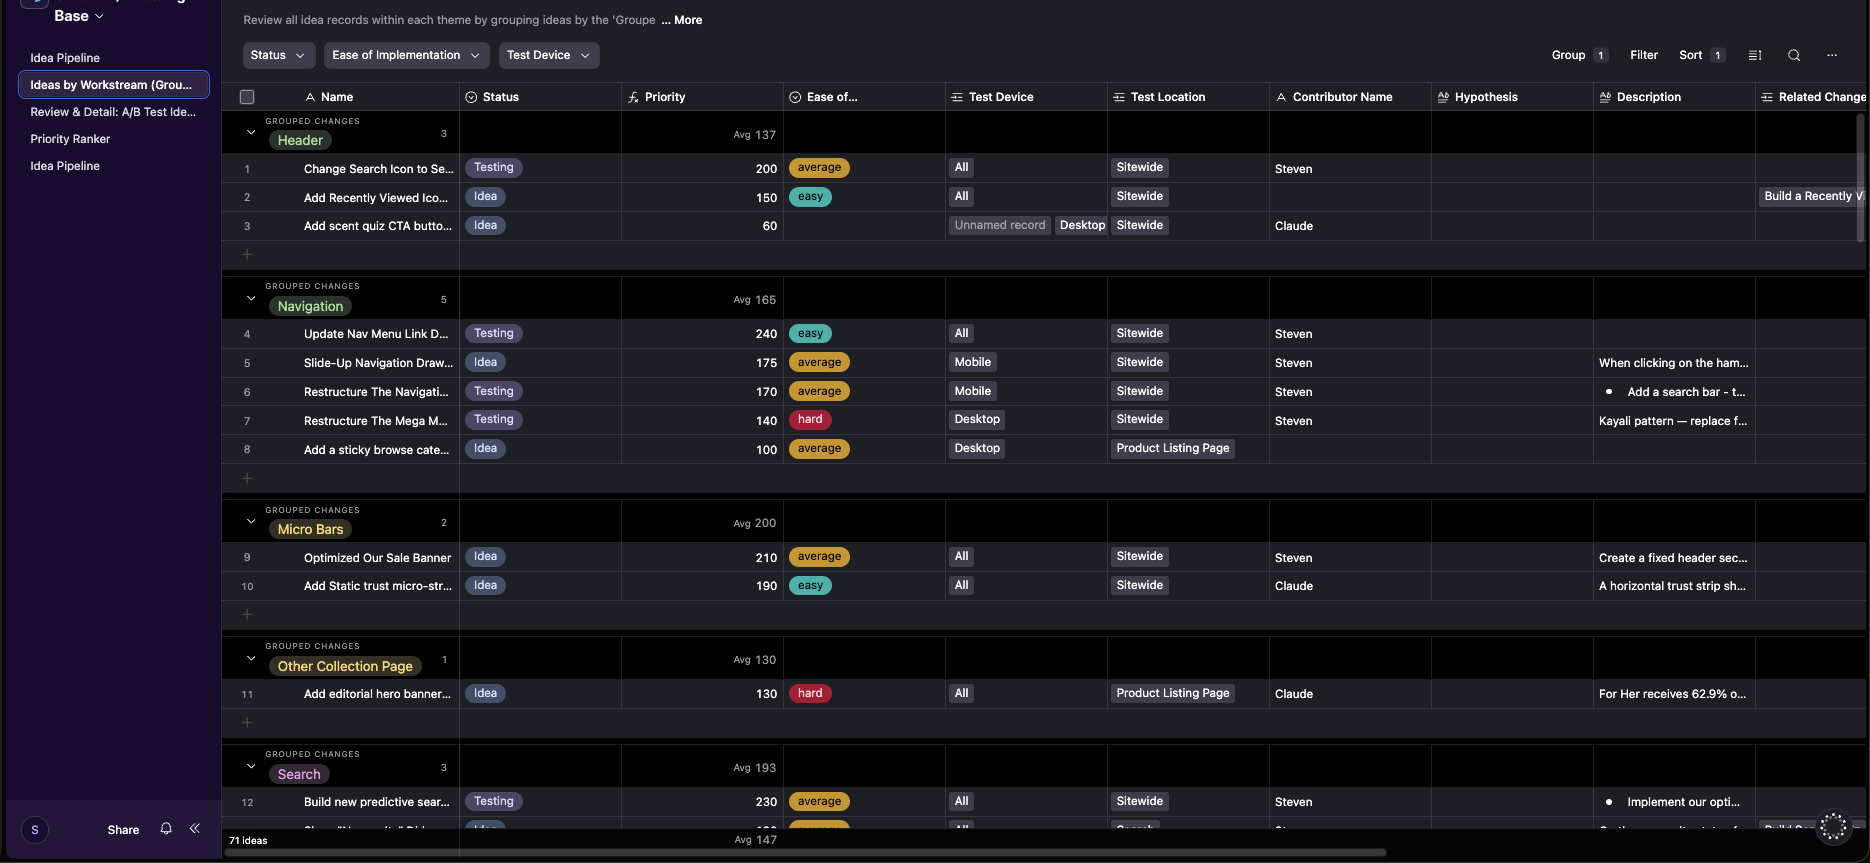Collapse the Micro Bars group
The image size is (1870, 863).
(x=251, y=521)
